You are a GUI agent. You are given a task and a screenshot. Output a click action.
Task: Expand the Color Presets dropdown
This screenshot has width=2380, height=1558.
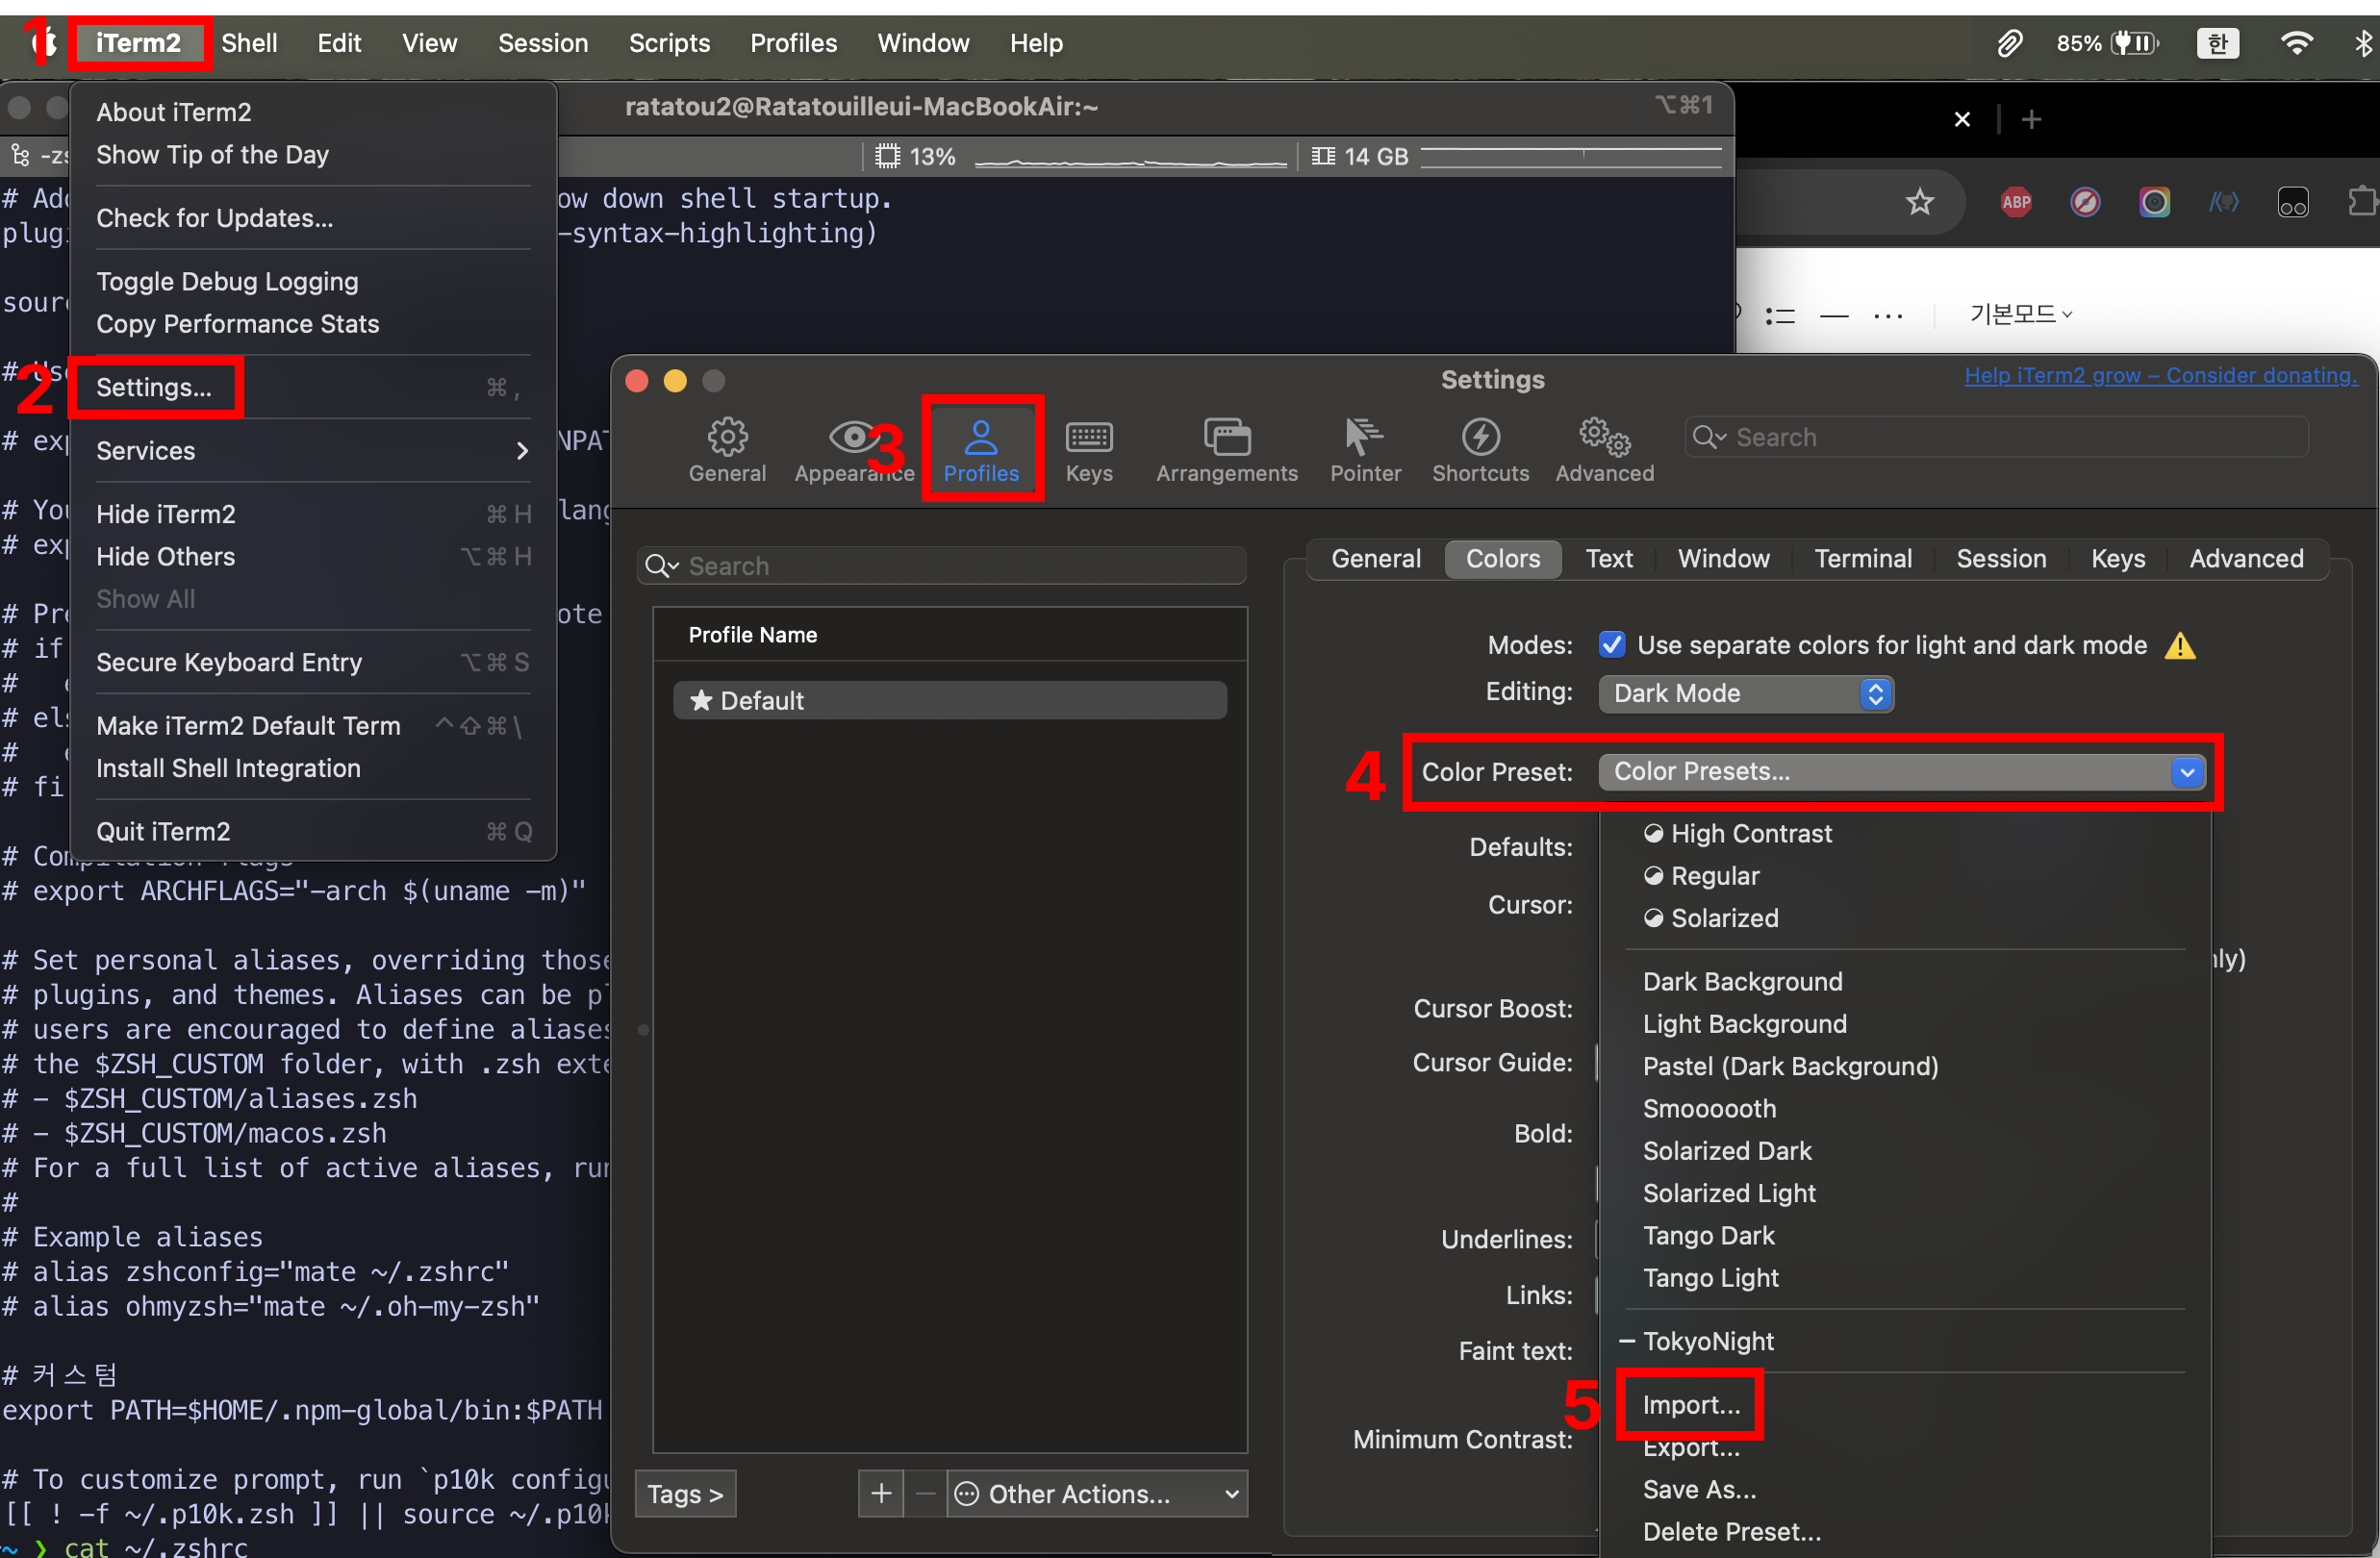click(1901, 771)
